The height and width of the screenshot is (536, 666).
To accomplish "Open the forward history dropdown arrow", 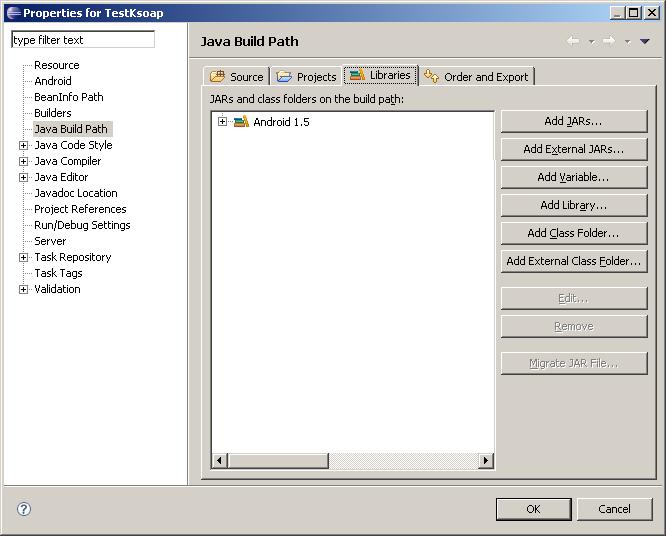I will (x=627, y=42).
